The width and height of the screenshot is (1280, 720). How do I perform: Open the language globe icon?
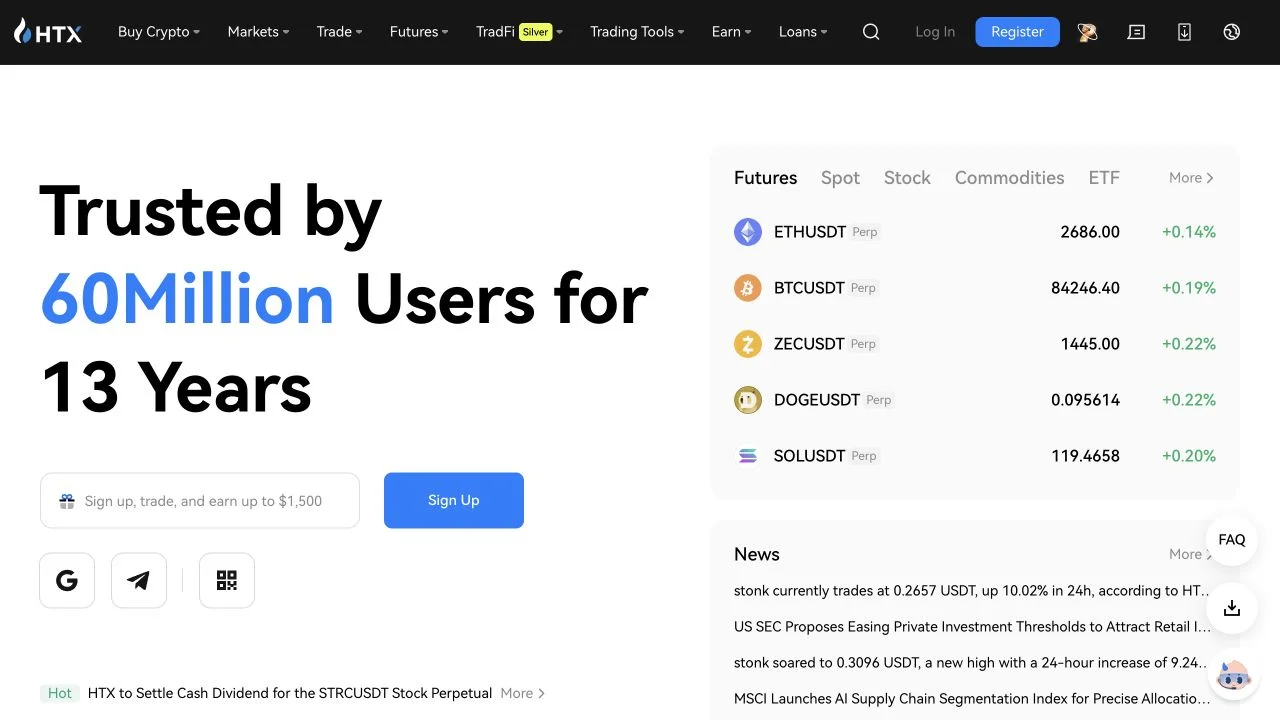[1231, 32]
